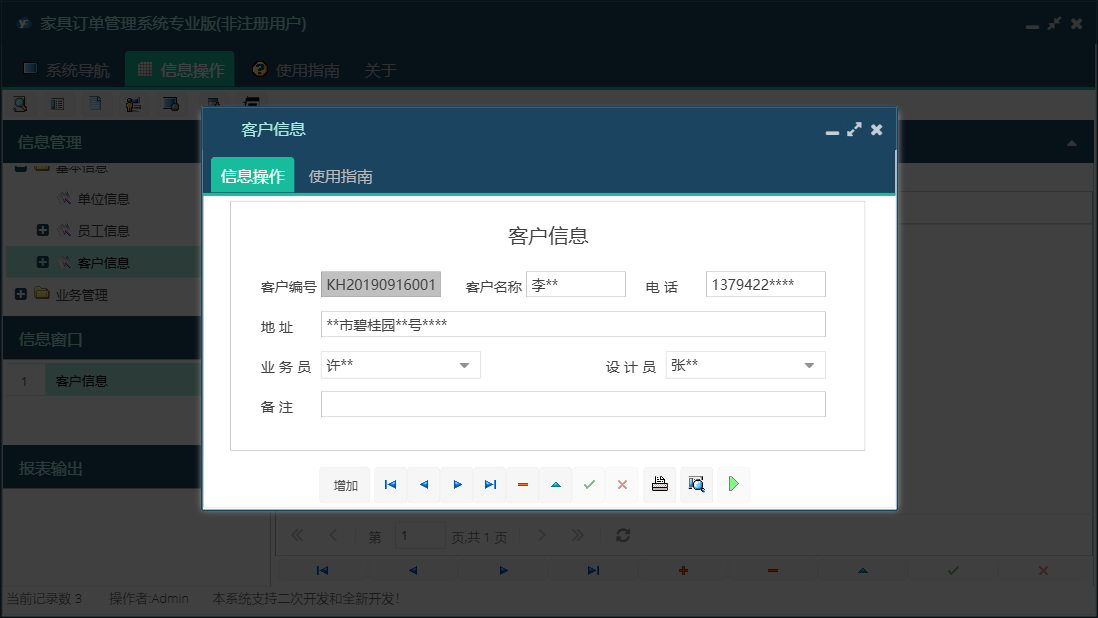Select the last record navigation icon in the dialog

(489, 484)
